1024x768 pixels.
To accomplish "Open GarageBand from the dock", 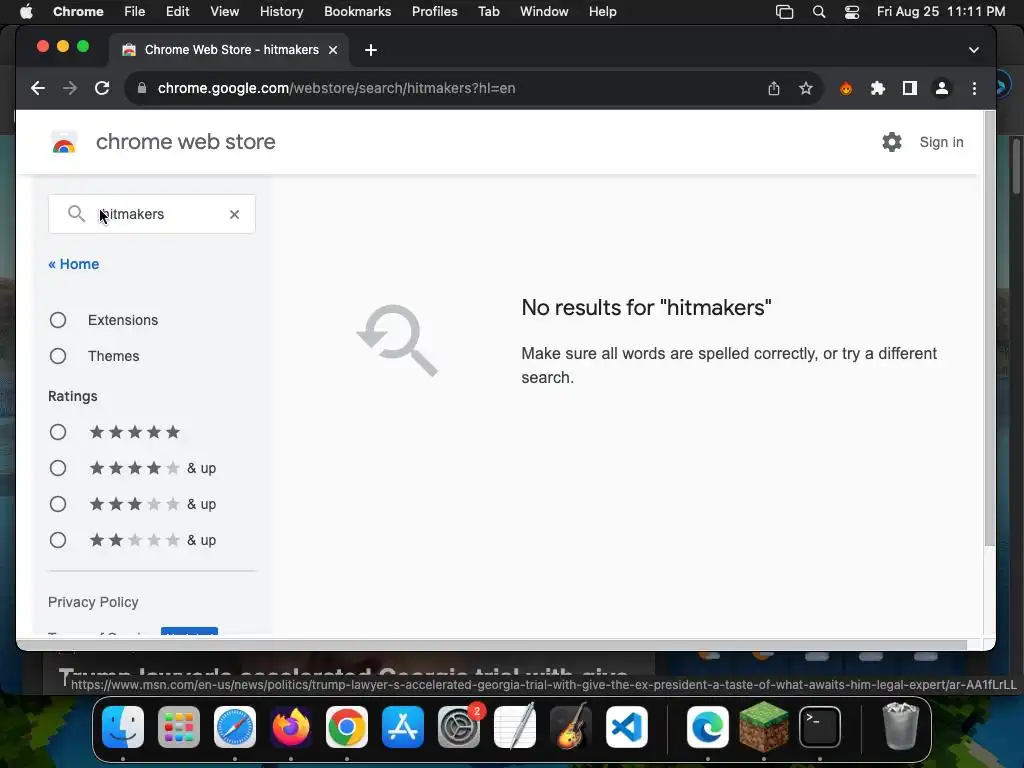I will tap(571, 727).
